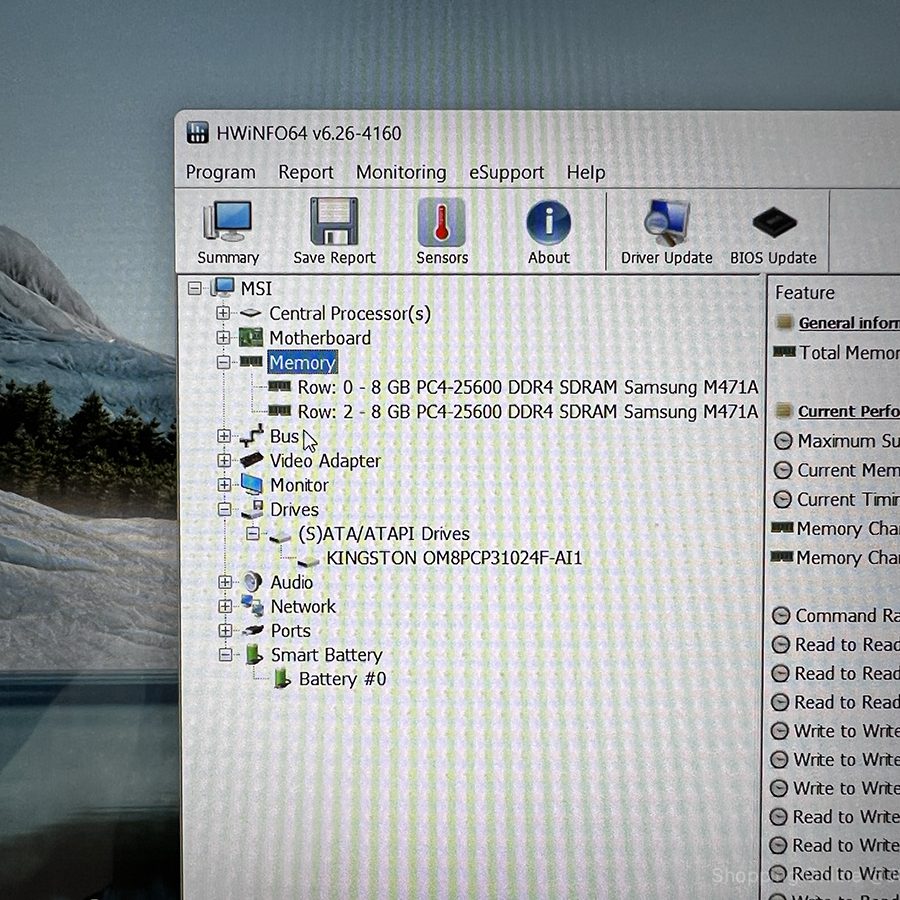Click the Audio speaker icon
Screen dimensions: 900x900
click(x=253, y=581)
